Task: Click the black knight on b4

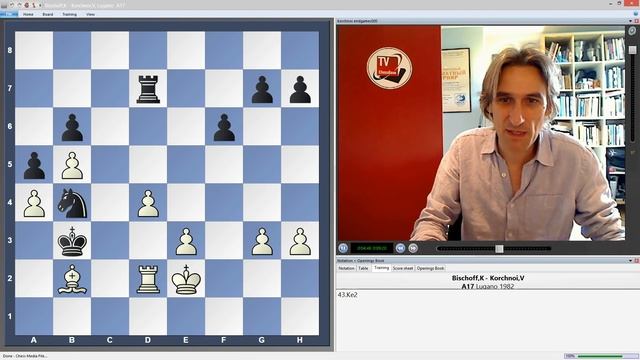Action: pos(72,203)
